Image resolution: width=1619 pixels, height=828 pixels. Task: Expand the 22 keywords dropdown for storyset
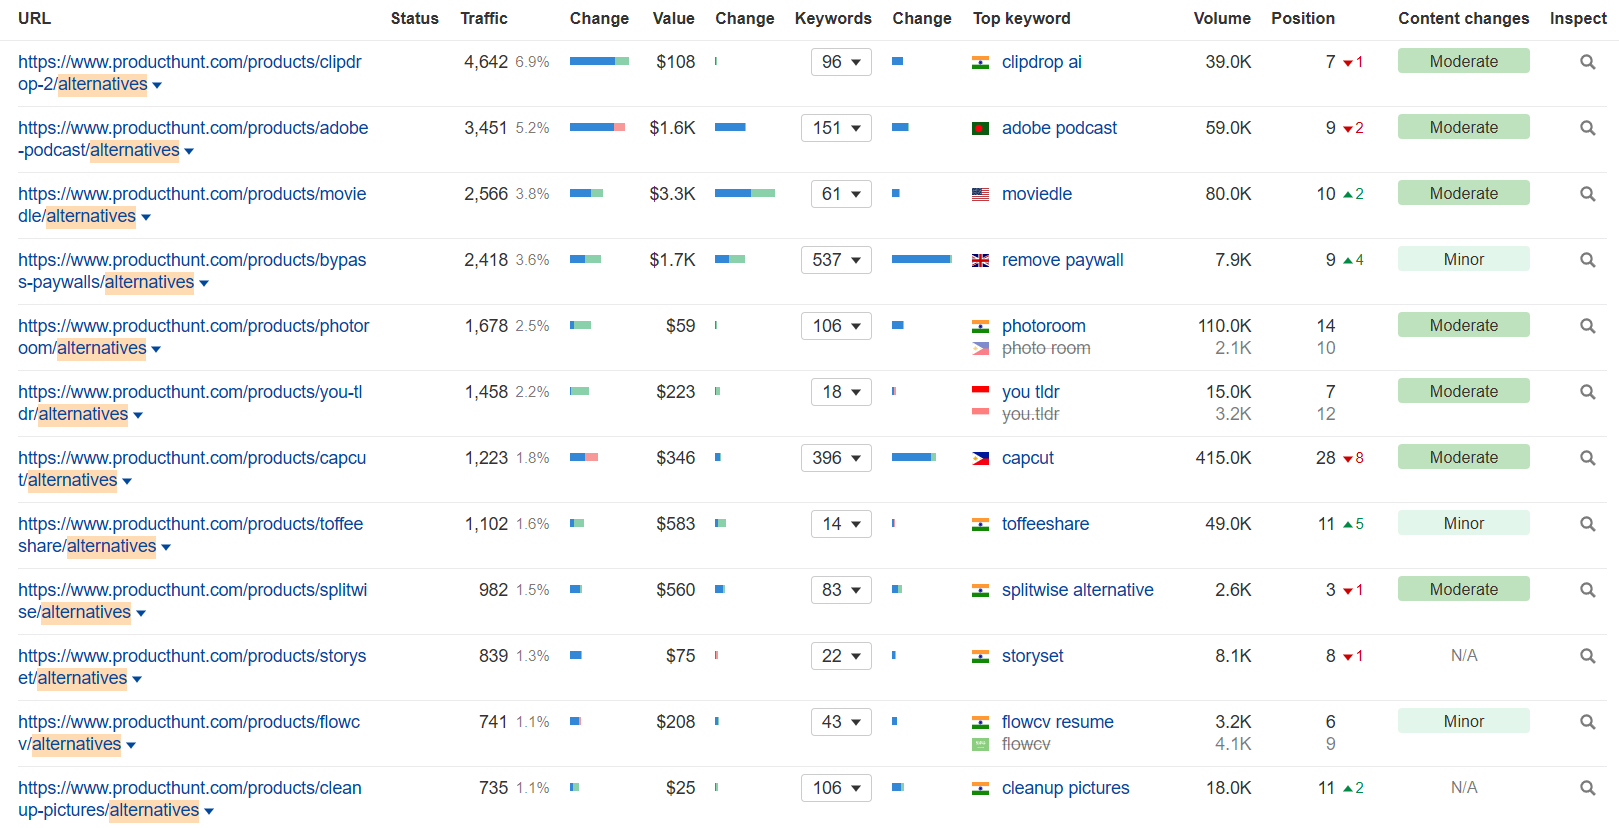pyautogui.click(x=841, y=656)
